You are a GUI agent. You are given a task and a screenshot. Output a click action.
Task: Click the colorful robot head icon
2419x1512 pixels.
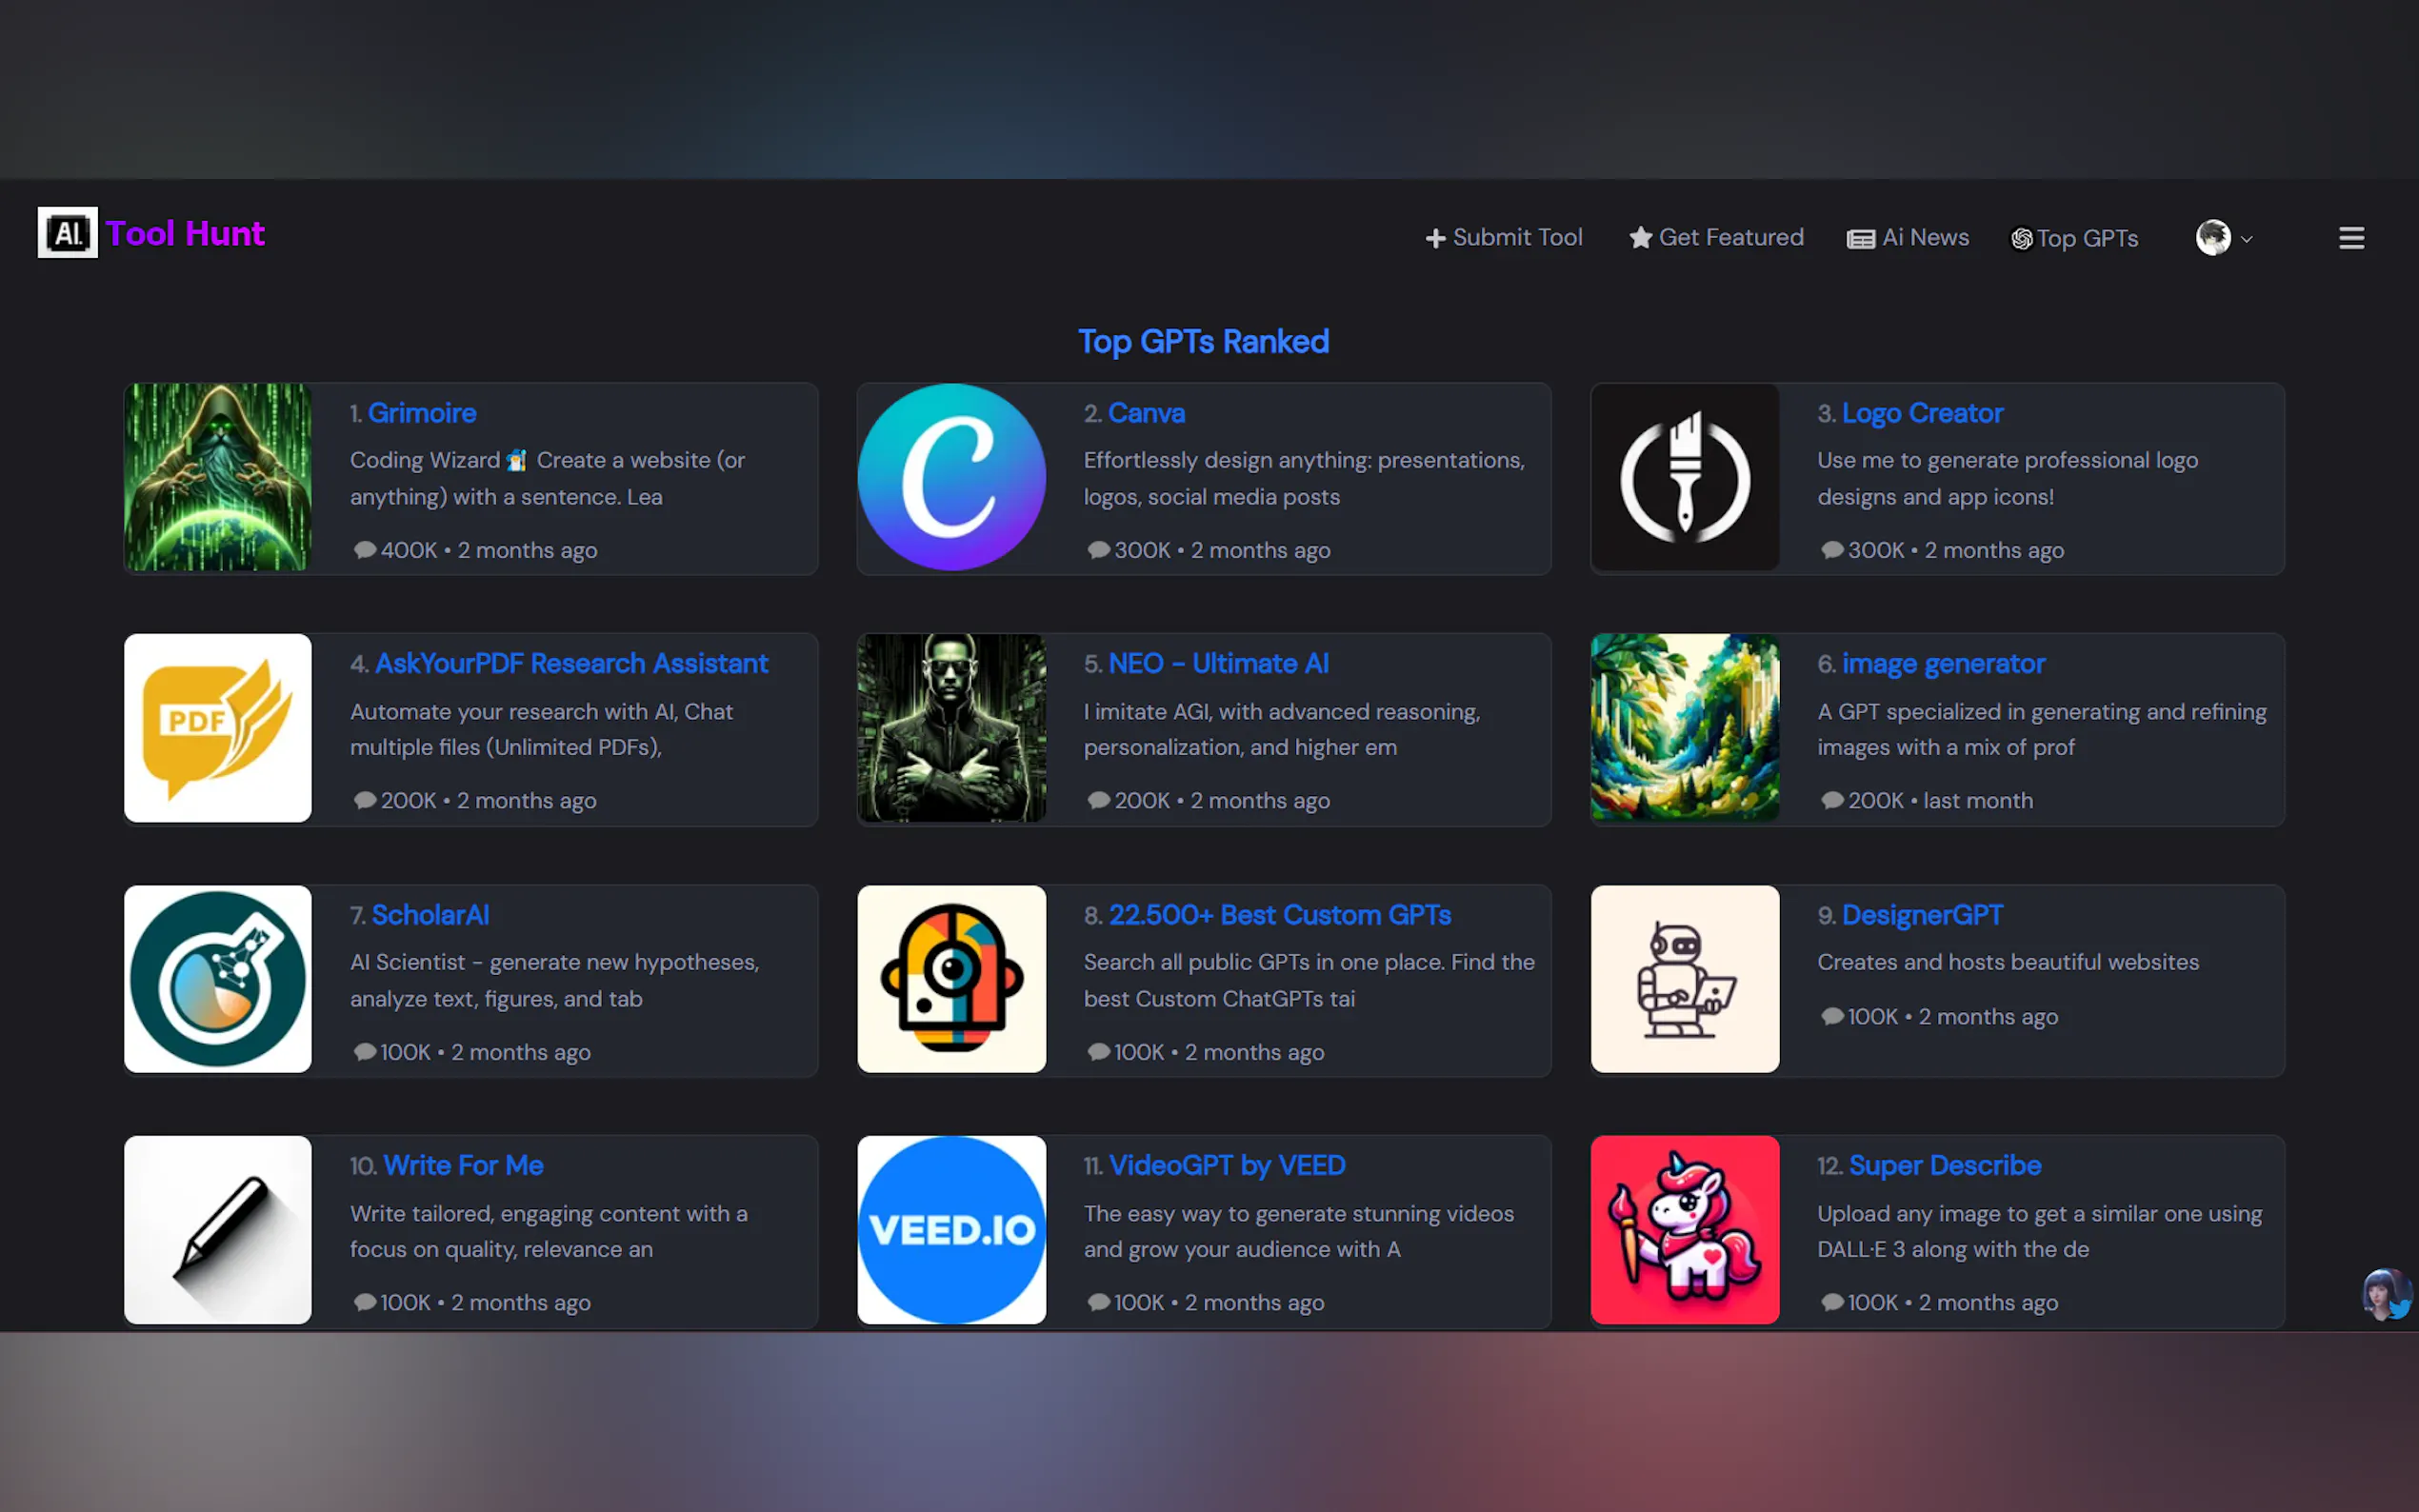tap(952, 979)
